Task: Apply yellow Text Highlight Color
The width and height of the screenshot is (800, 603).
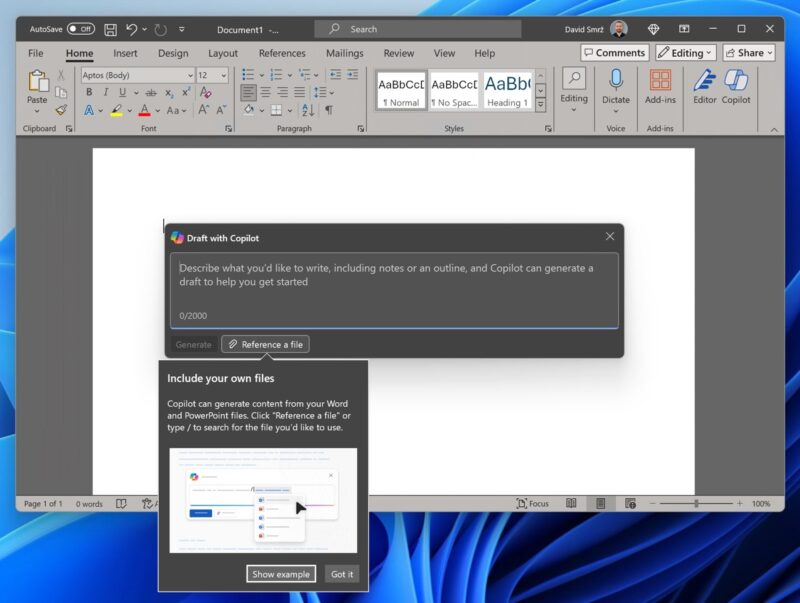Action: (117, 110)
